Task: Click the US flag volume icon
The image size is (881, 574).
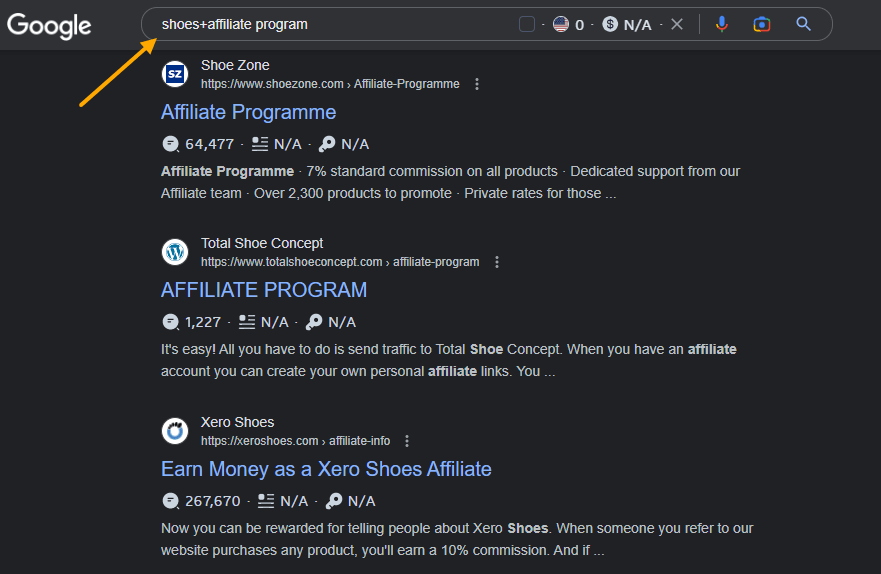Action: (x=561, y=24)
